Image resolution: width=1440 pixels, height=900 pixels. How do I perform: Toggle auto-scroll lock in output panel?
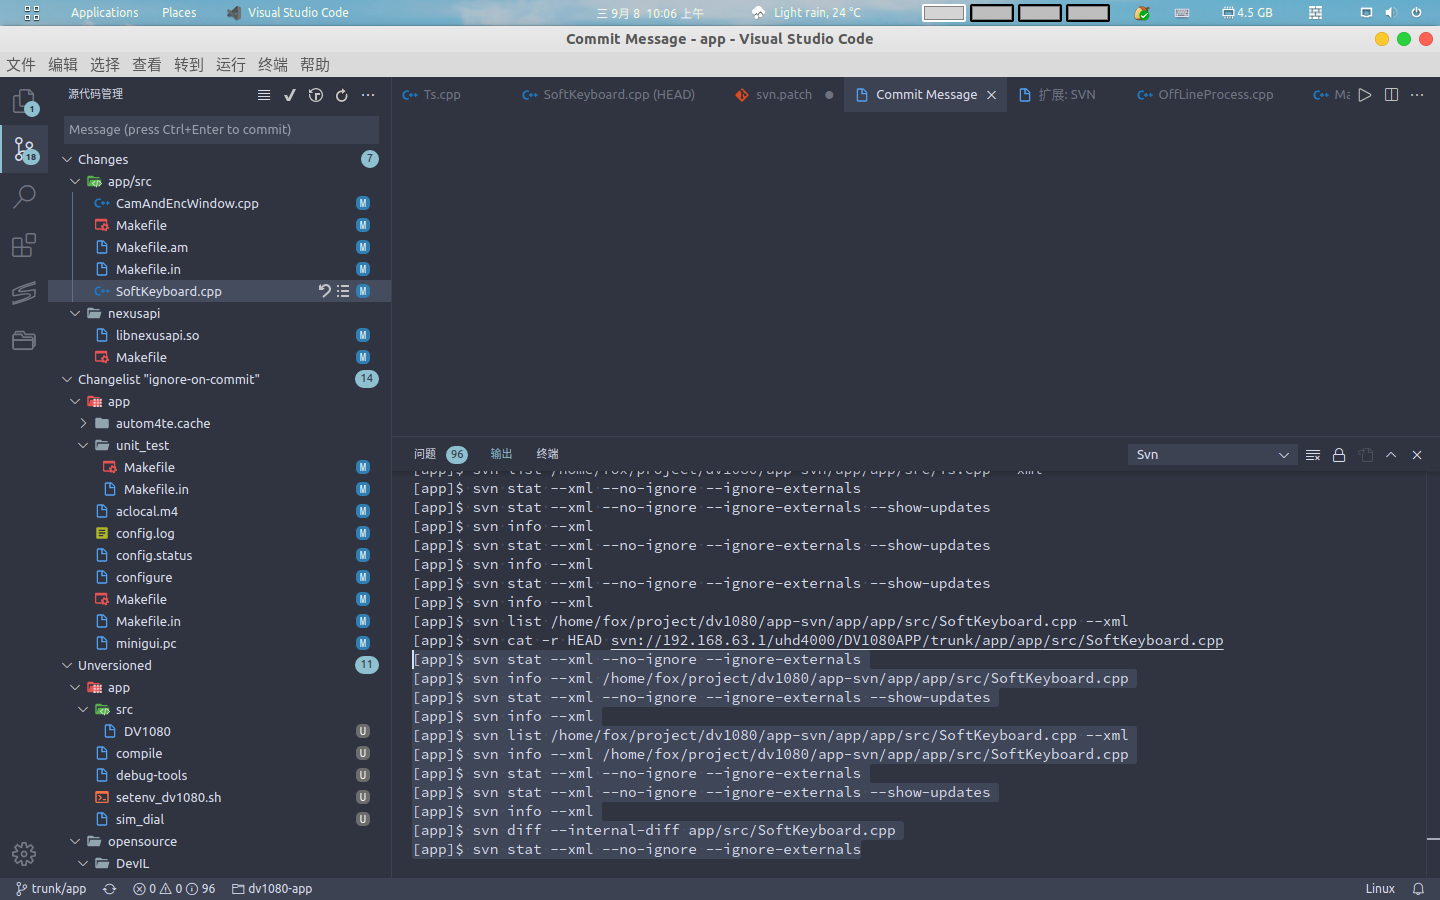pos(1339,454)
